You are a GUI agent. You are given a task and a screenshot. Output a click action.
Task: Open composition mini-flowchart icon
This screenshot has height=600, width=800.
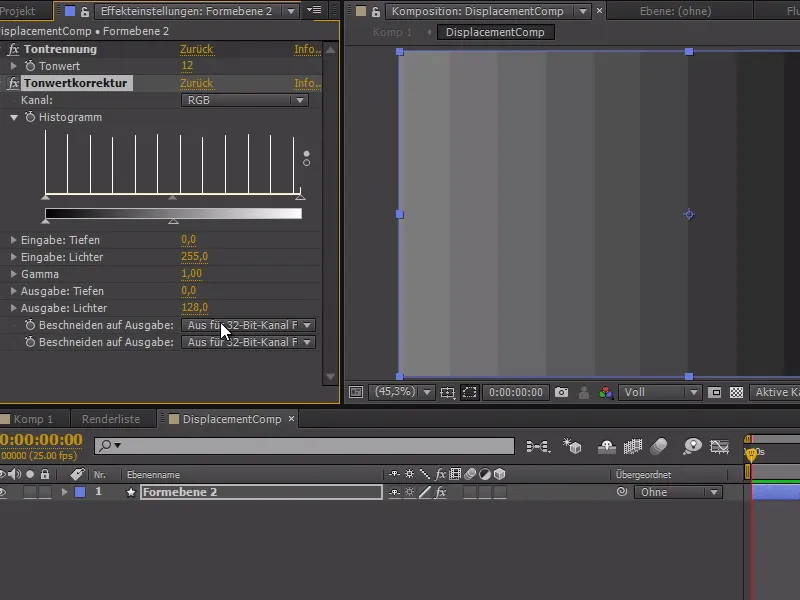538,447
